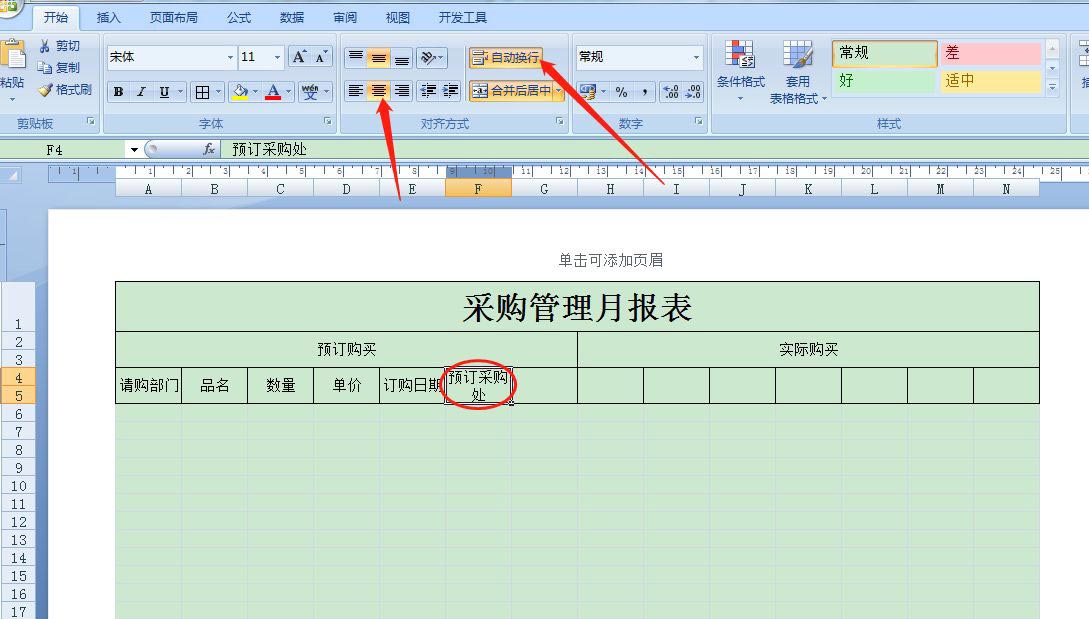Toggle center alignment
Screen dimensions: 1089x619
(377, 91)
